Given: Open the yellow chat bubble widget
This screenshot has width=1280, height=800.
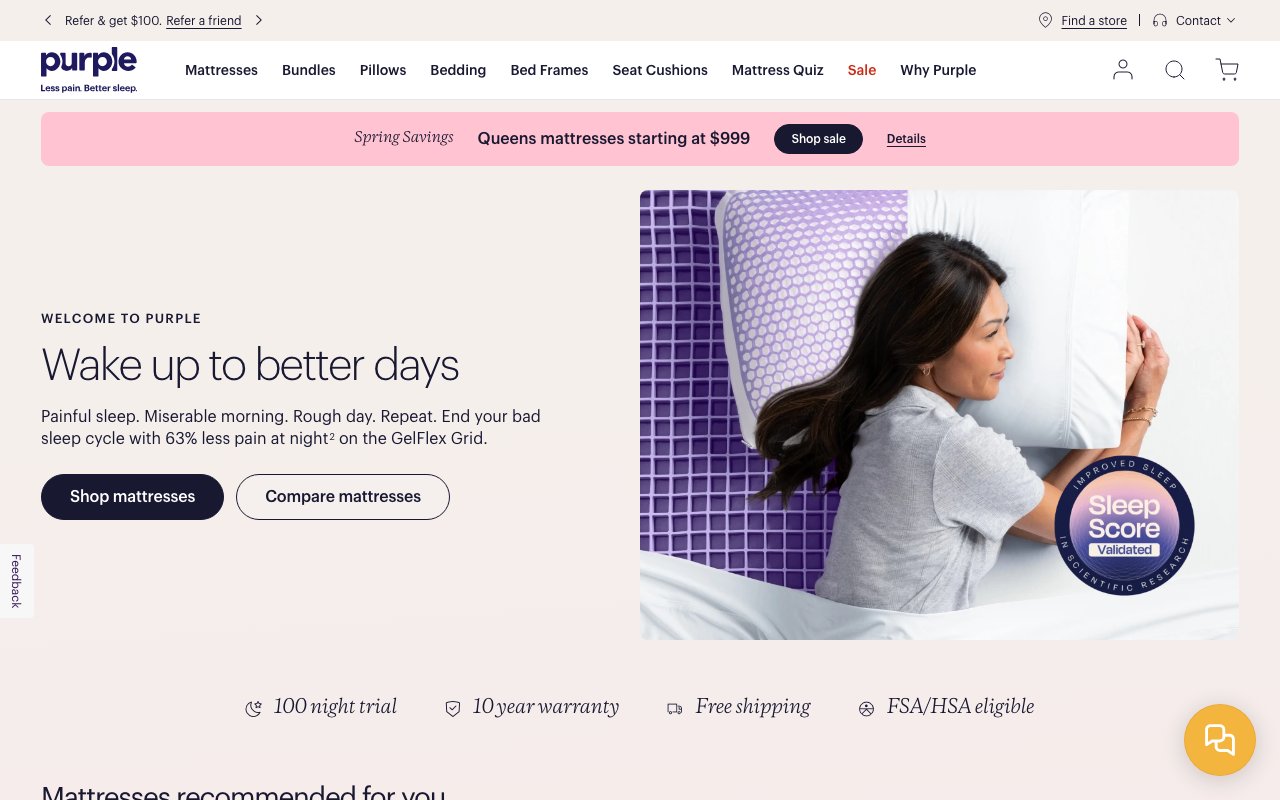Looking at the screenshot, I should point(1220,740).
